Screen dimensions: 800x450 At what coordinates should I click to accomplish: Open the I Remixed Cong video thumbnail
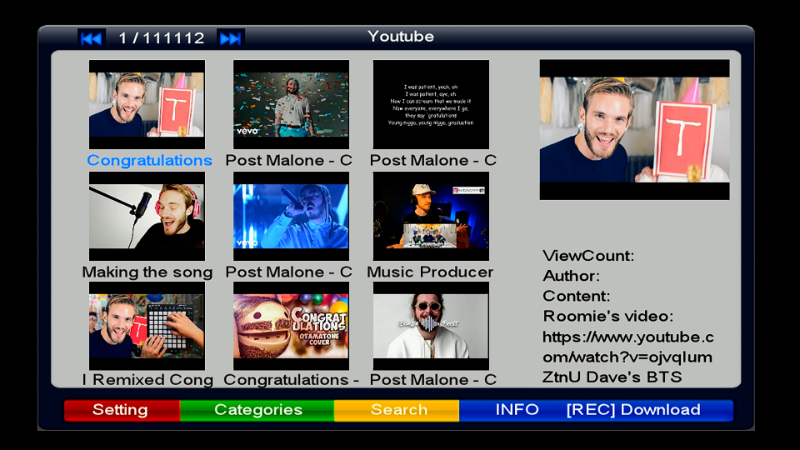pos(147,327)
